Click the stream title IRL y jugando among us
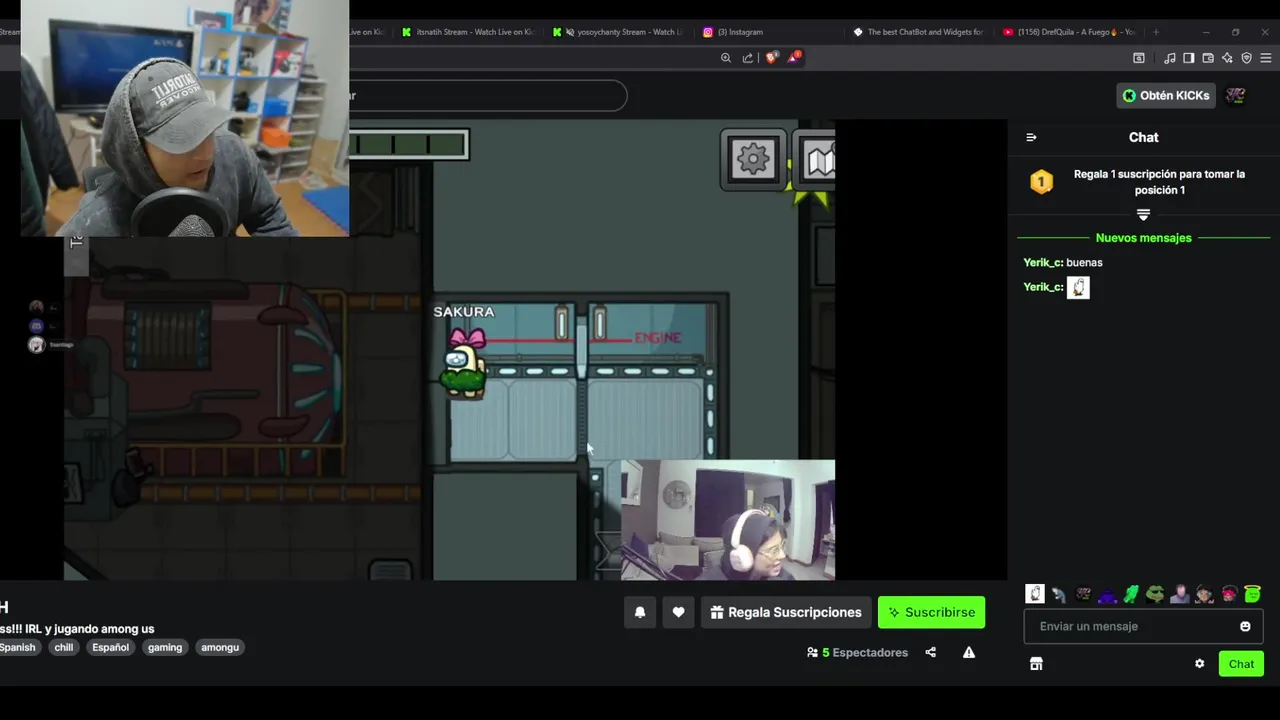Screen dimensions: 1280x720 coord(78,629)
